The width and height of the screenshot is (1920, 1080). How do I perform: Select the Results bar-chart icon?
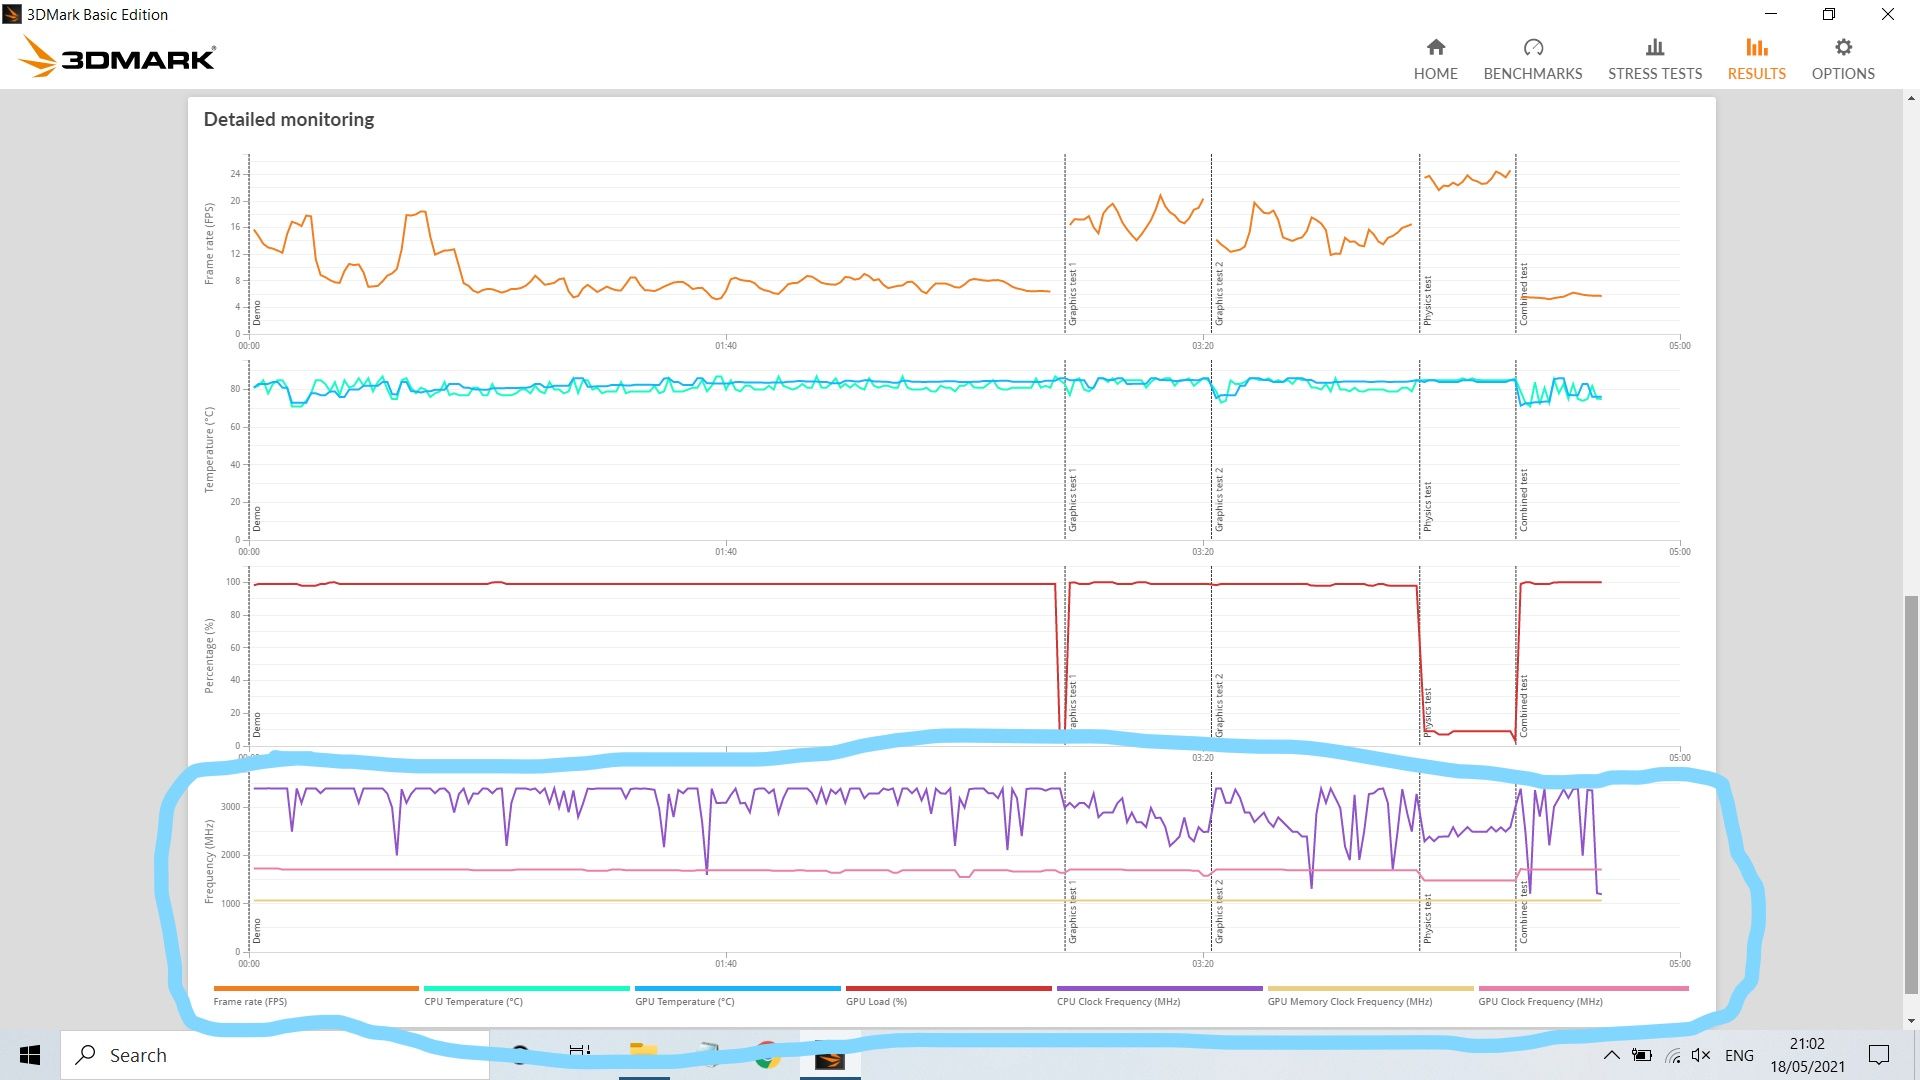click(1756, 47)
